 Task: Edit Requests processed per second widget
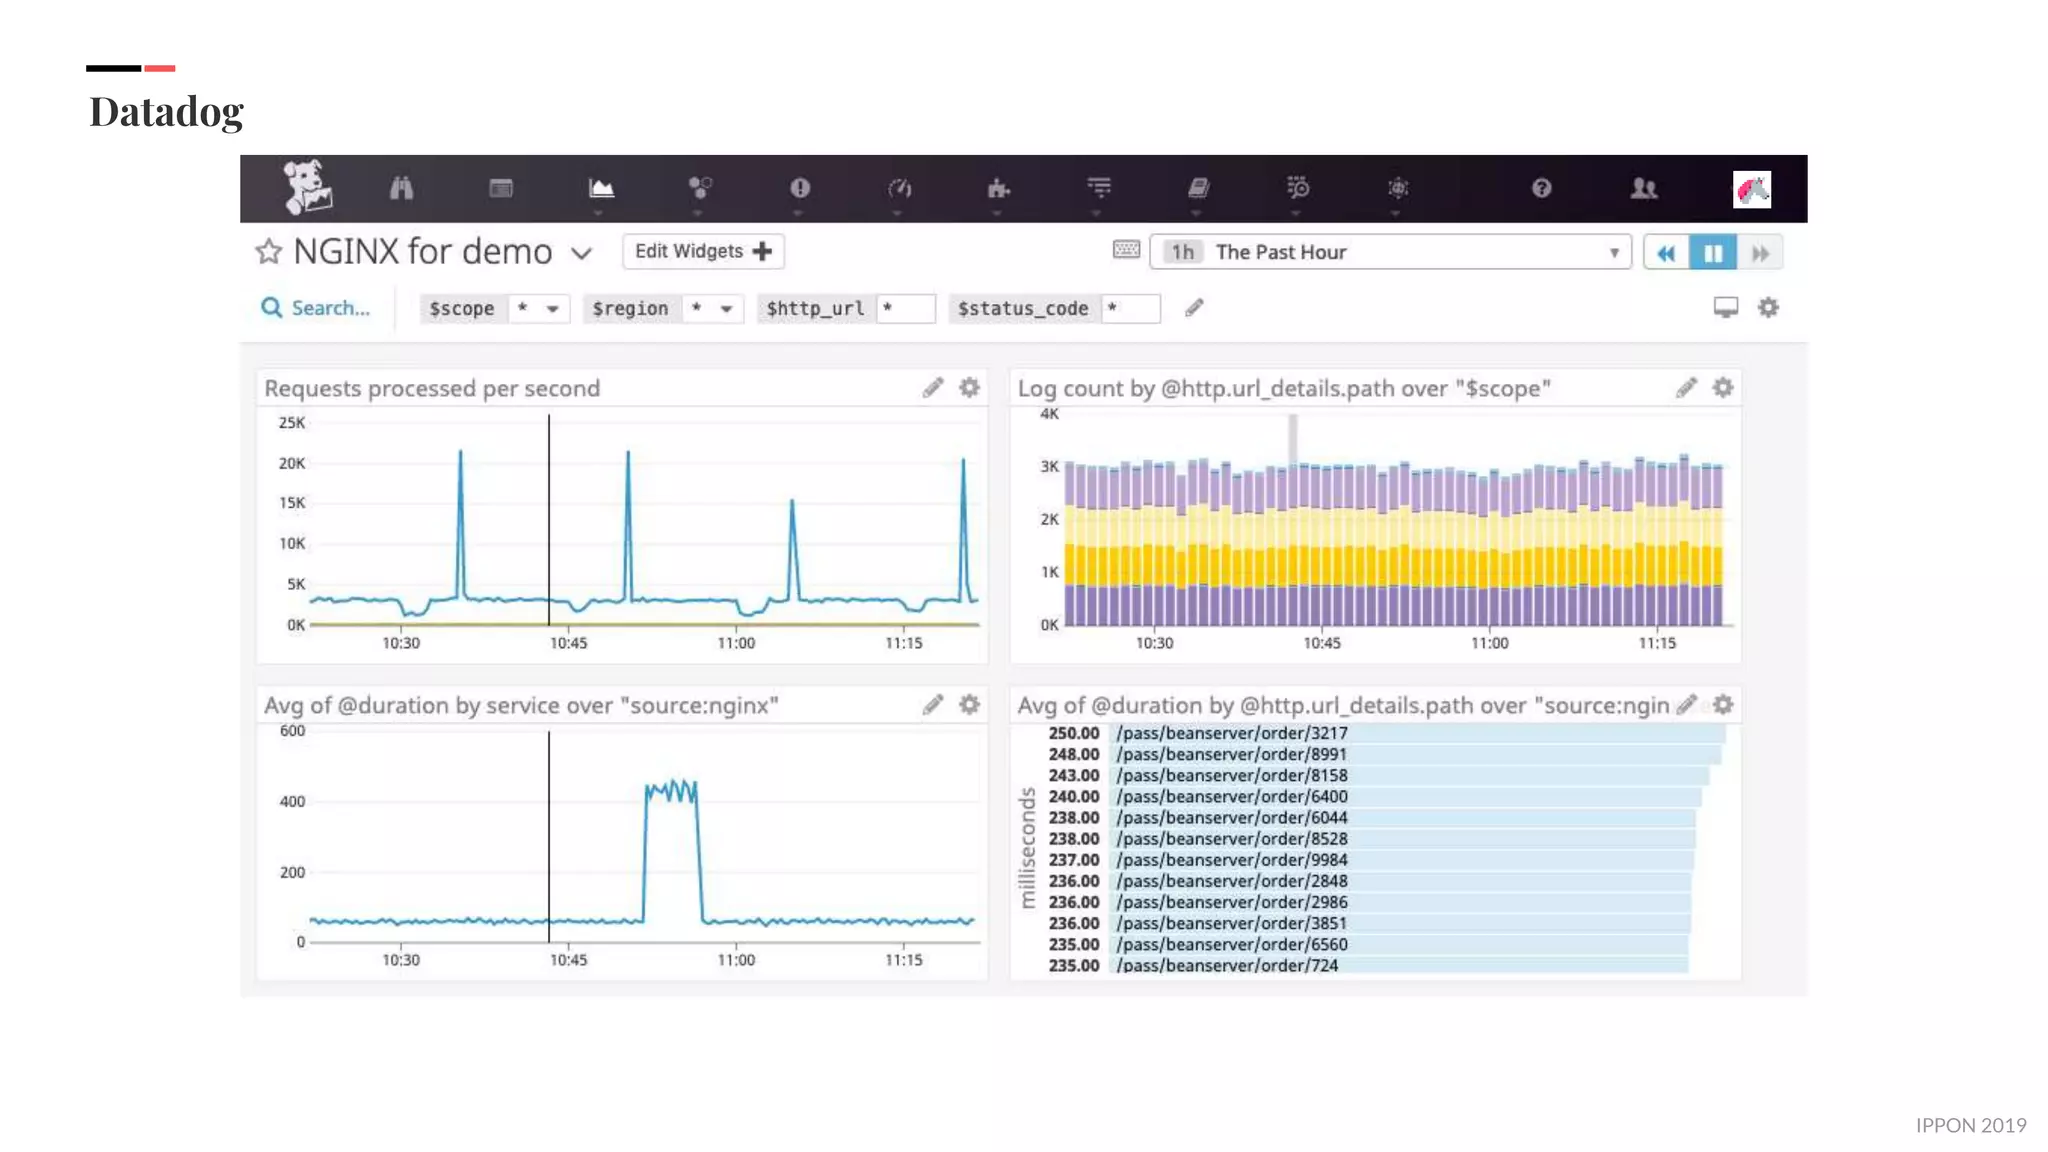[x=933, y=388]
